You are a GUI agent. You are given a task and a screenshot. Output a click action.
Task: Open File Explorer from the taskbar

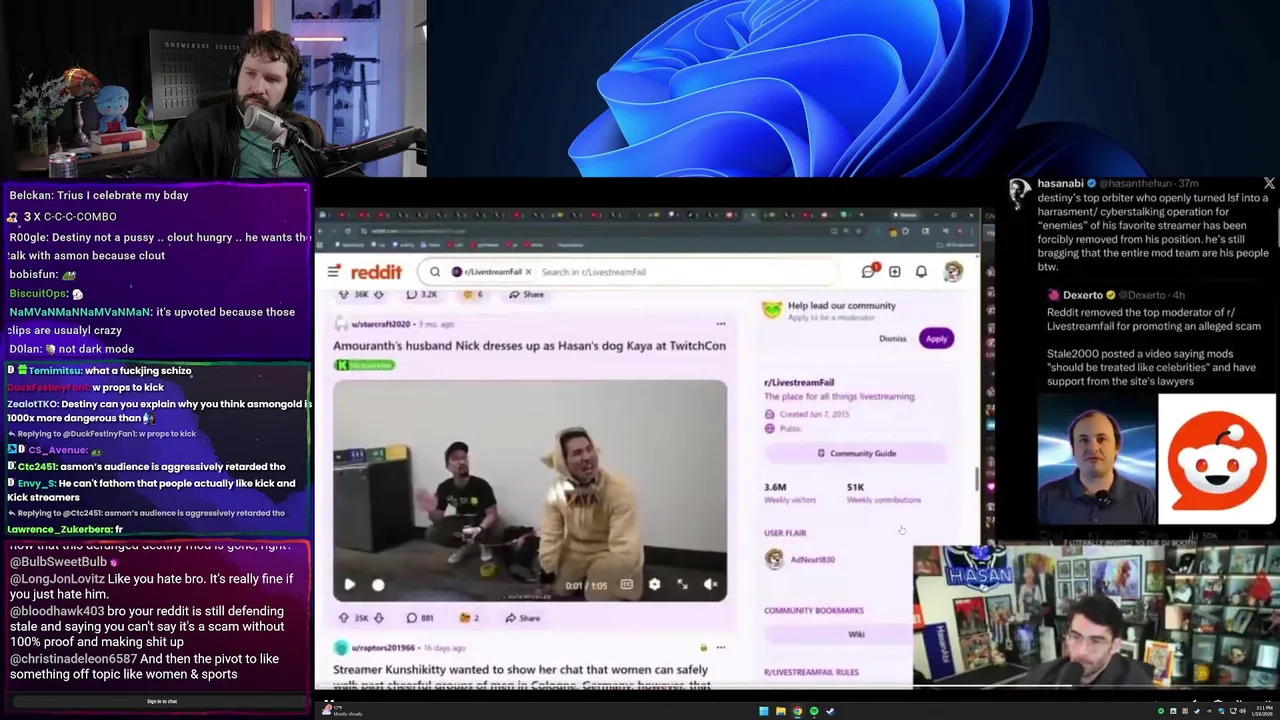coord(780,712)
